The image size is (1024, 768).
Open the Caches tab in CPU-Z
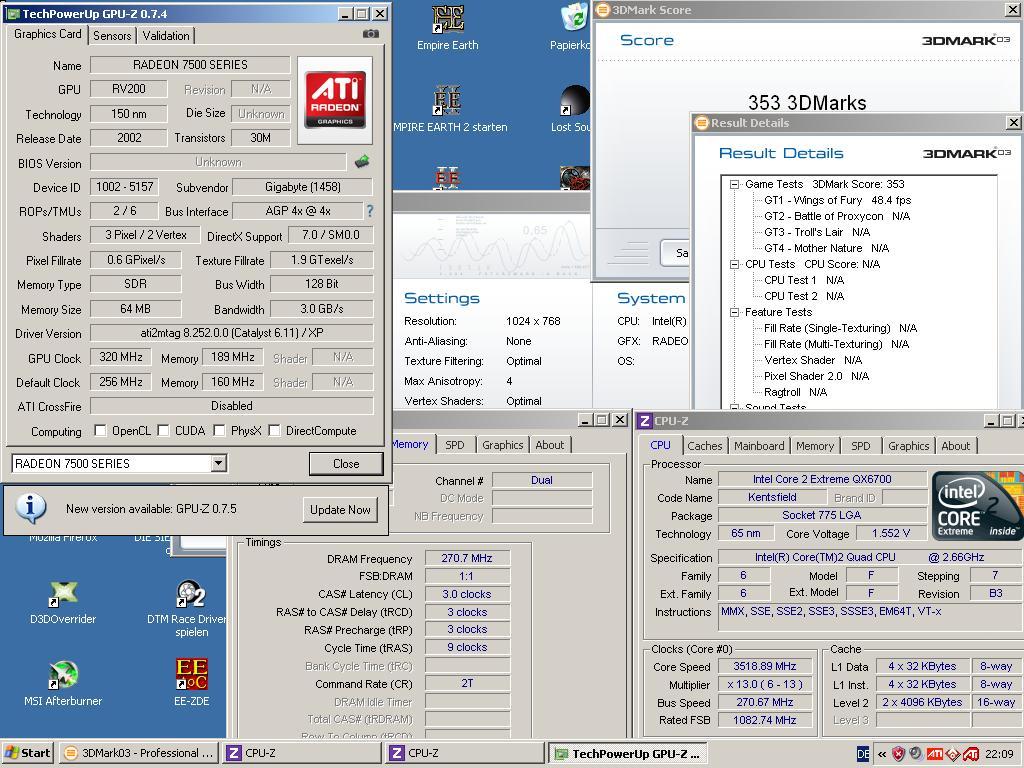(x=705, y=446)
